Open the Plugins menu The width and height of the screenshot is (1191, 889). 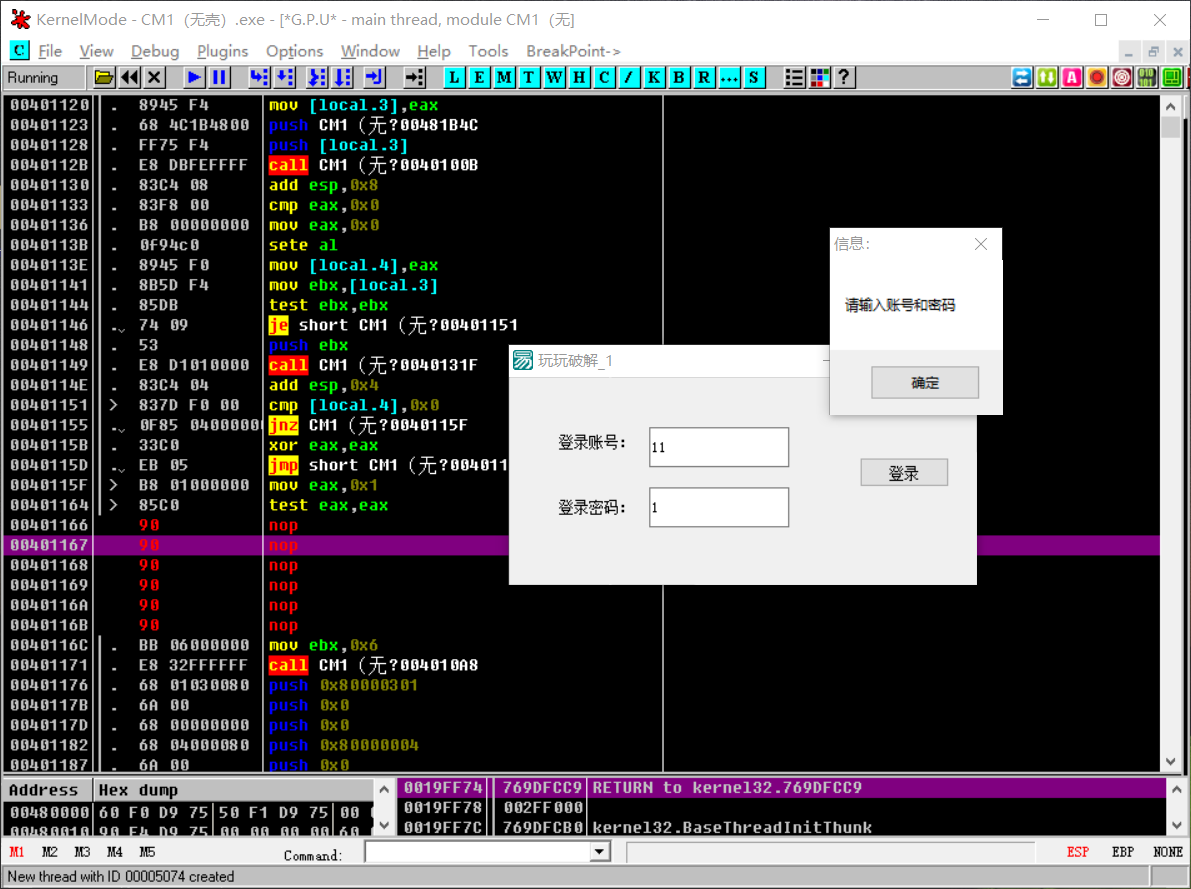coord(222,51)
